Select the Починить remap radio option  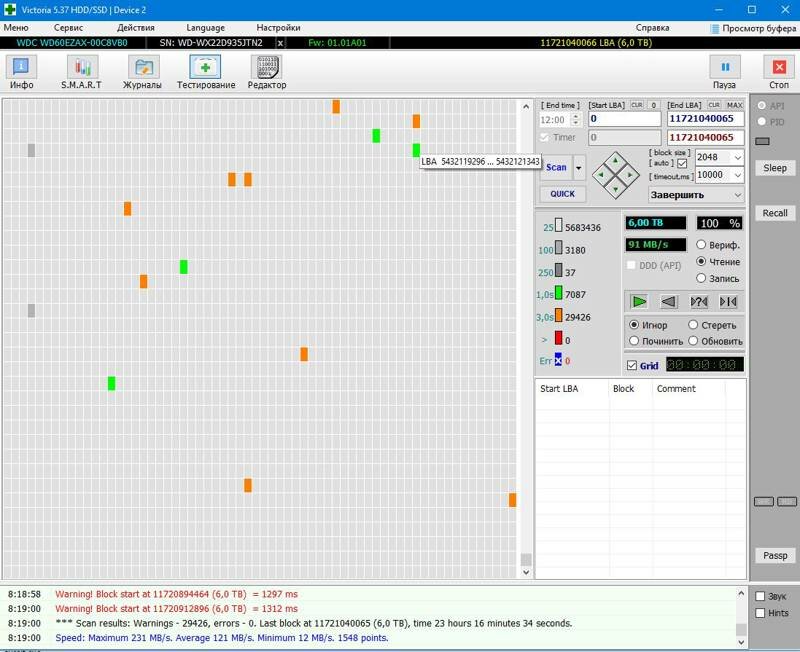(634, 340)
